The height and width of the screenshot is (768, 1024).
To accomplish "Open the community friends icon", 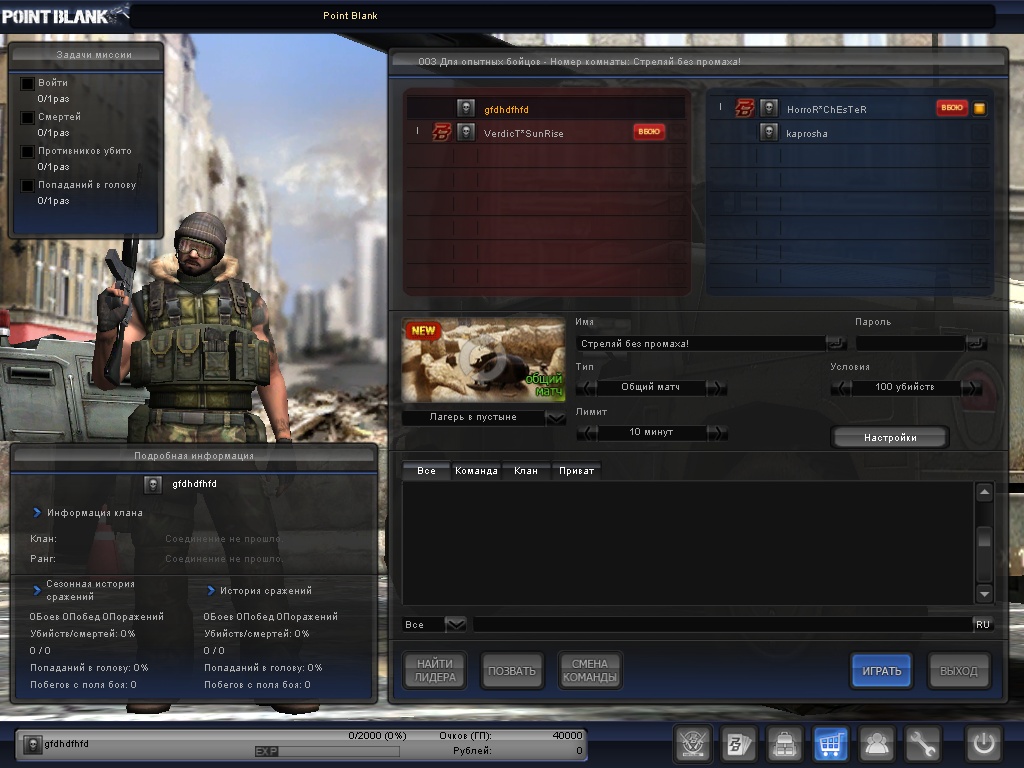I will click(877, 744).
